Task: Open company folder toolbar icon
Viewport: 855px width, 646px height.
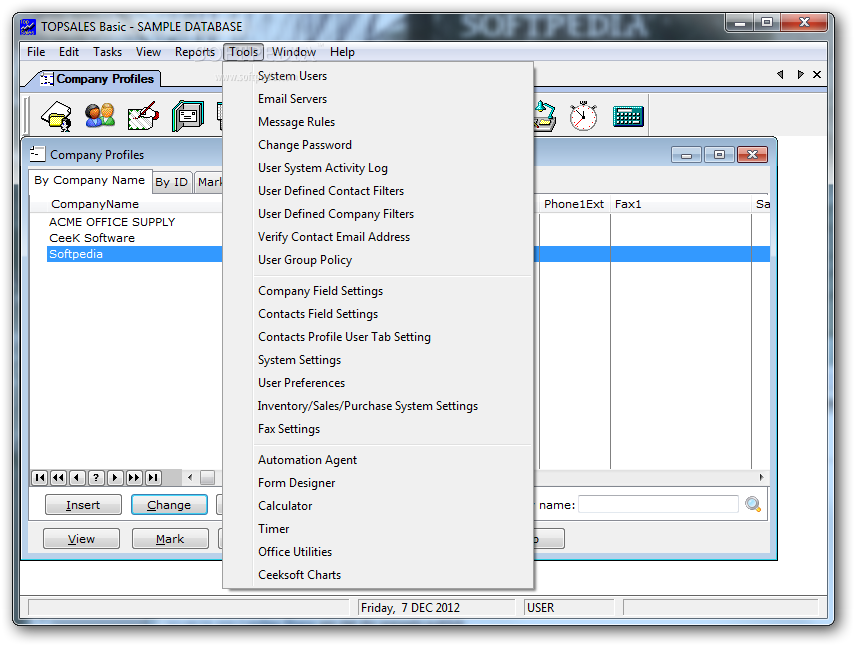Action: (x=56, y=116)
